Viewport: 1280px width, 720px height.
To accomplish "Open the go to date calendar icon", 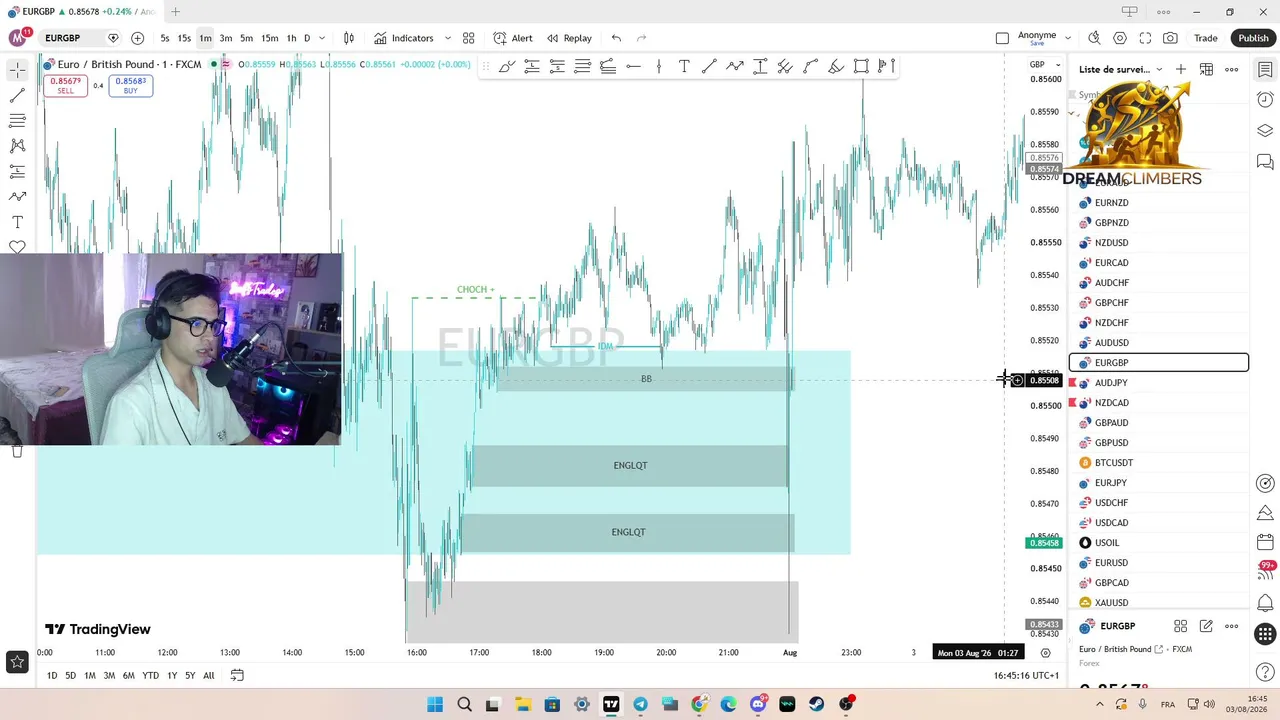I will (237, 676).
